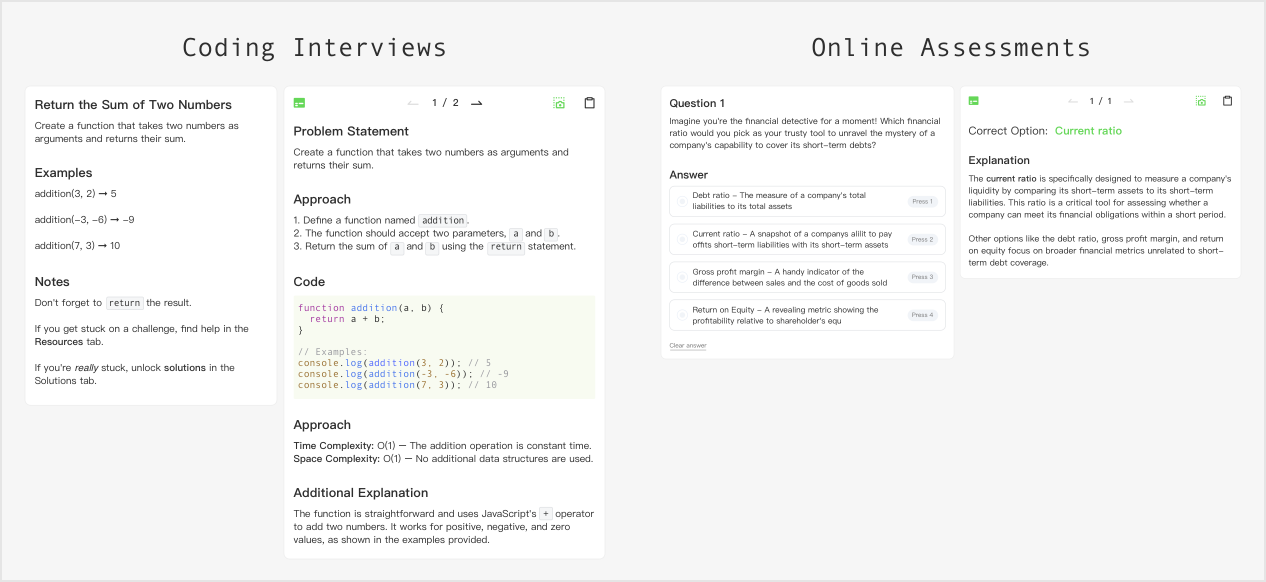Viewport: 1266px width, 582px height.
Task: Click the Clear answer link
Action: click(x=686, y=344)
